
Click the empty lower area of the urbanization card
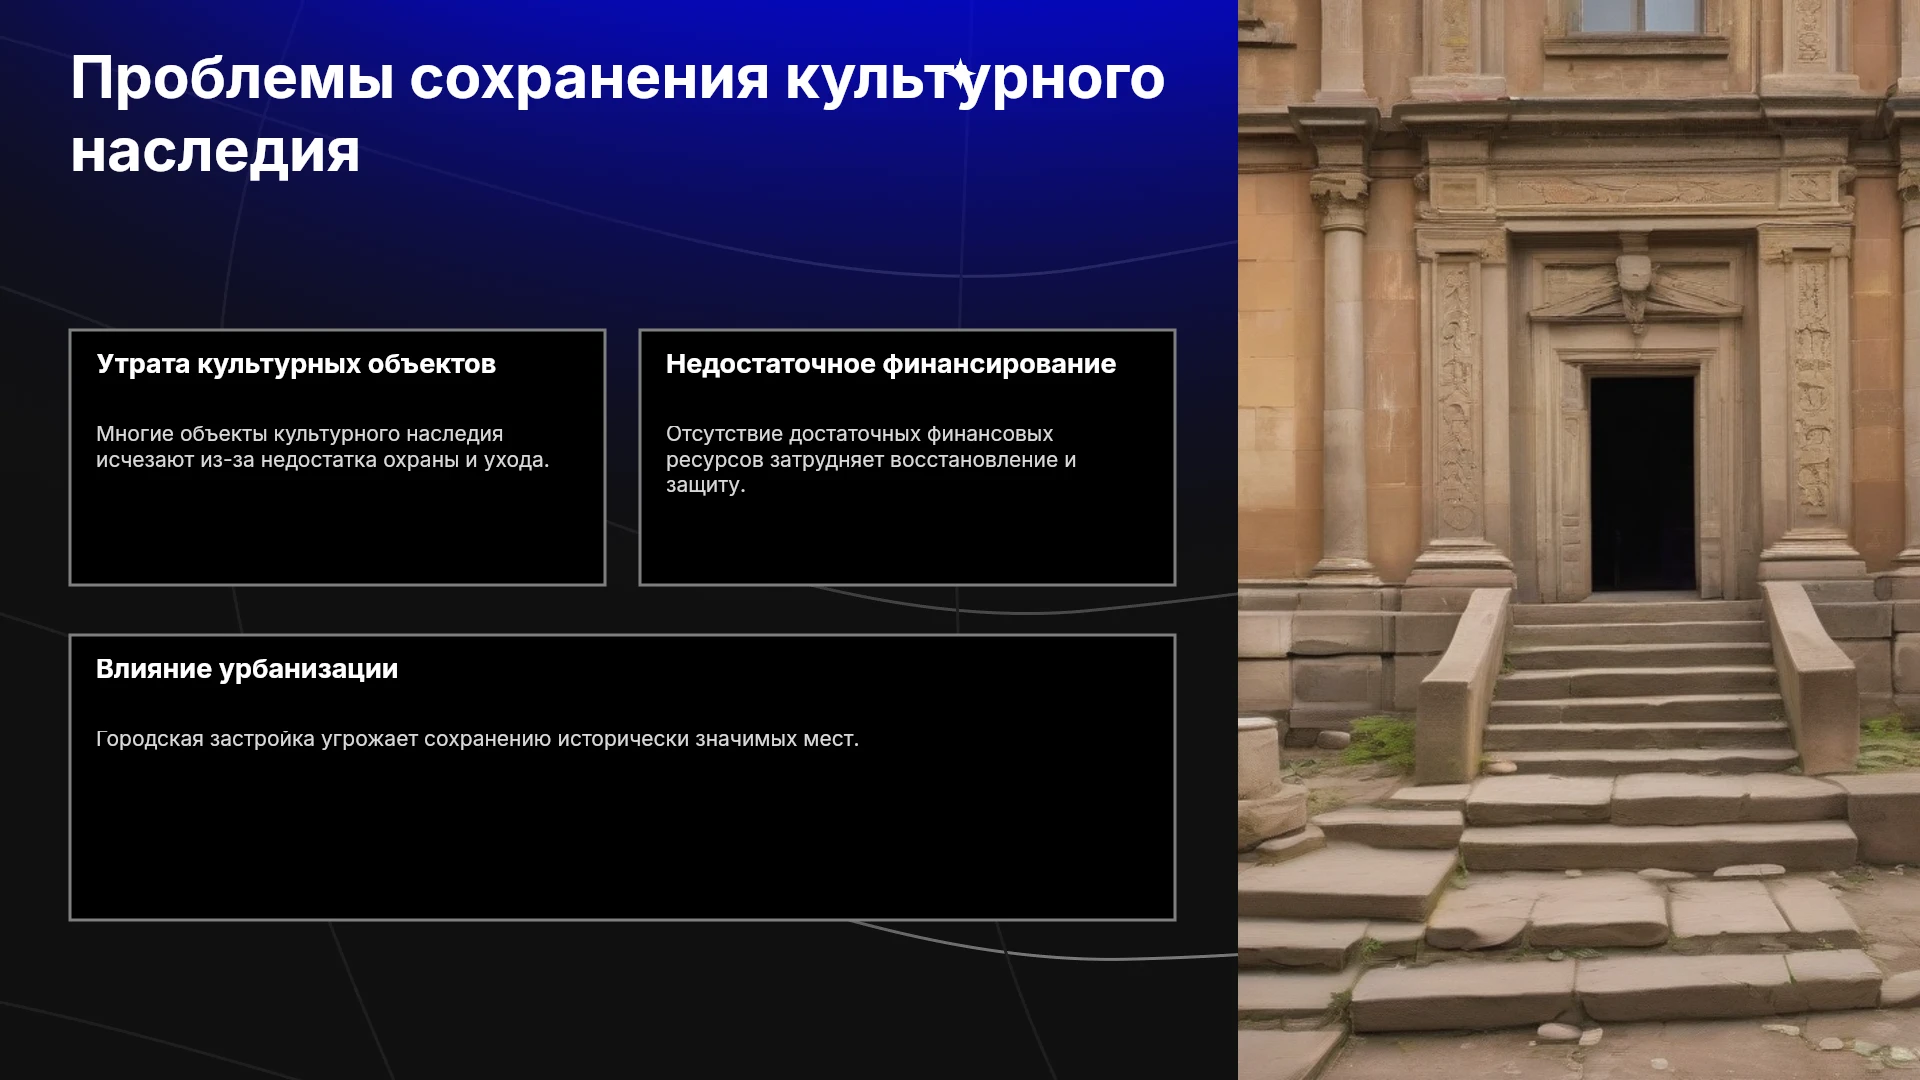pos(622,840)
